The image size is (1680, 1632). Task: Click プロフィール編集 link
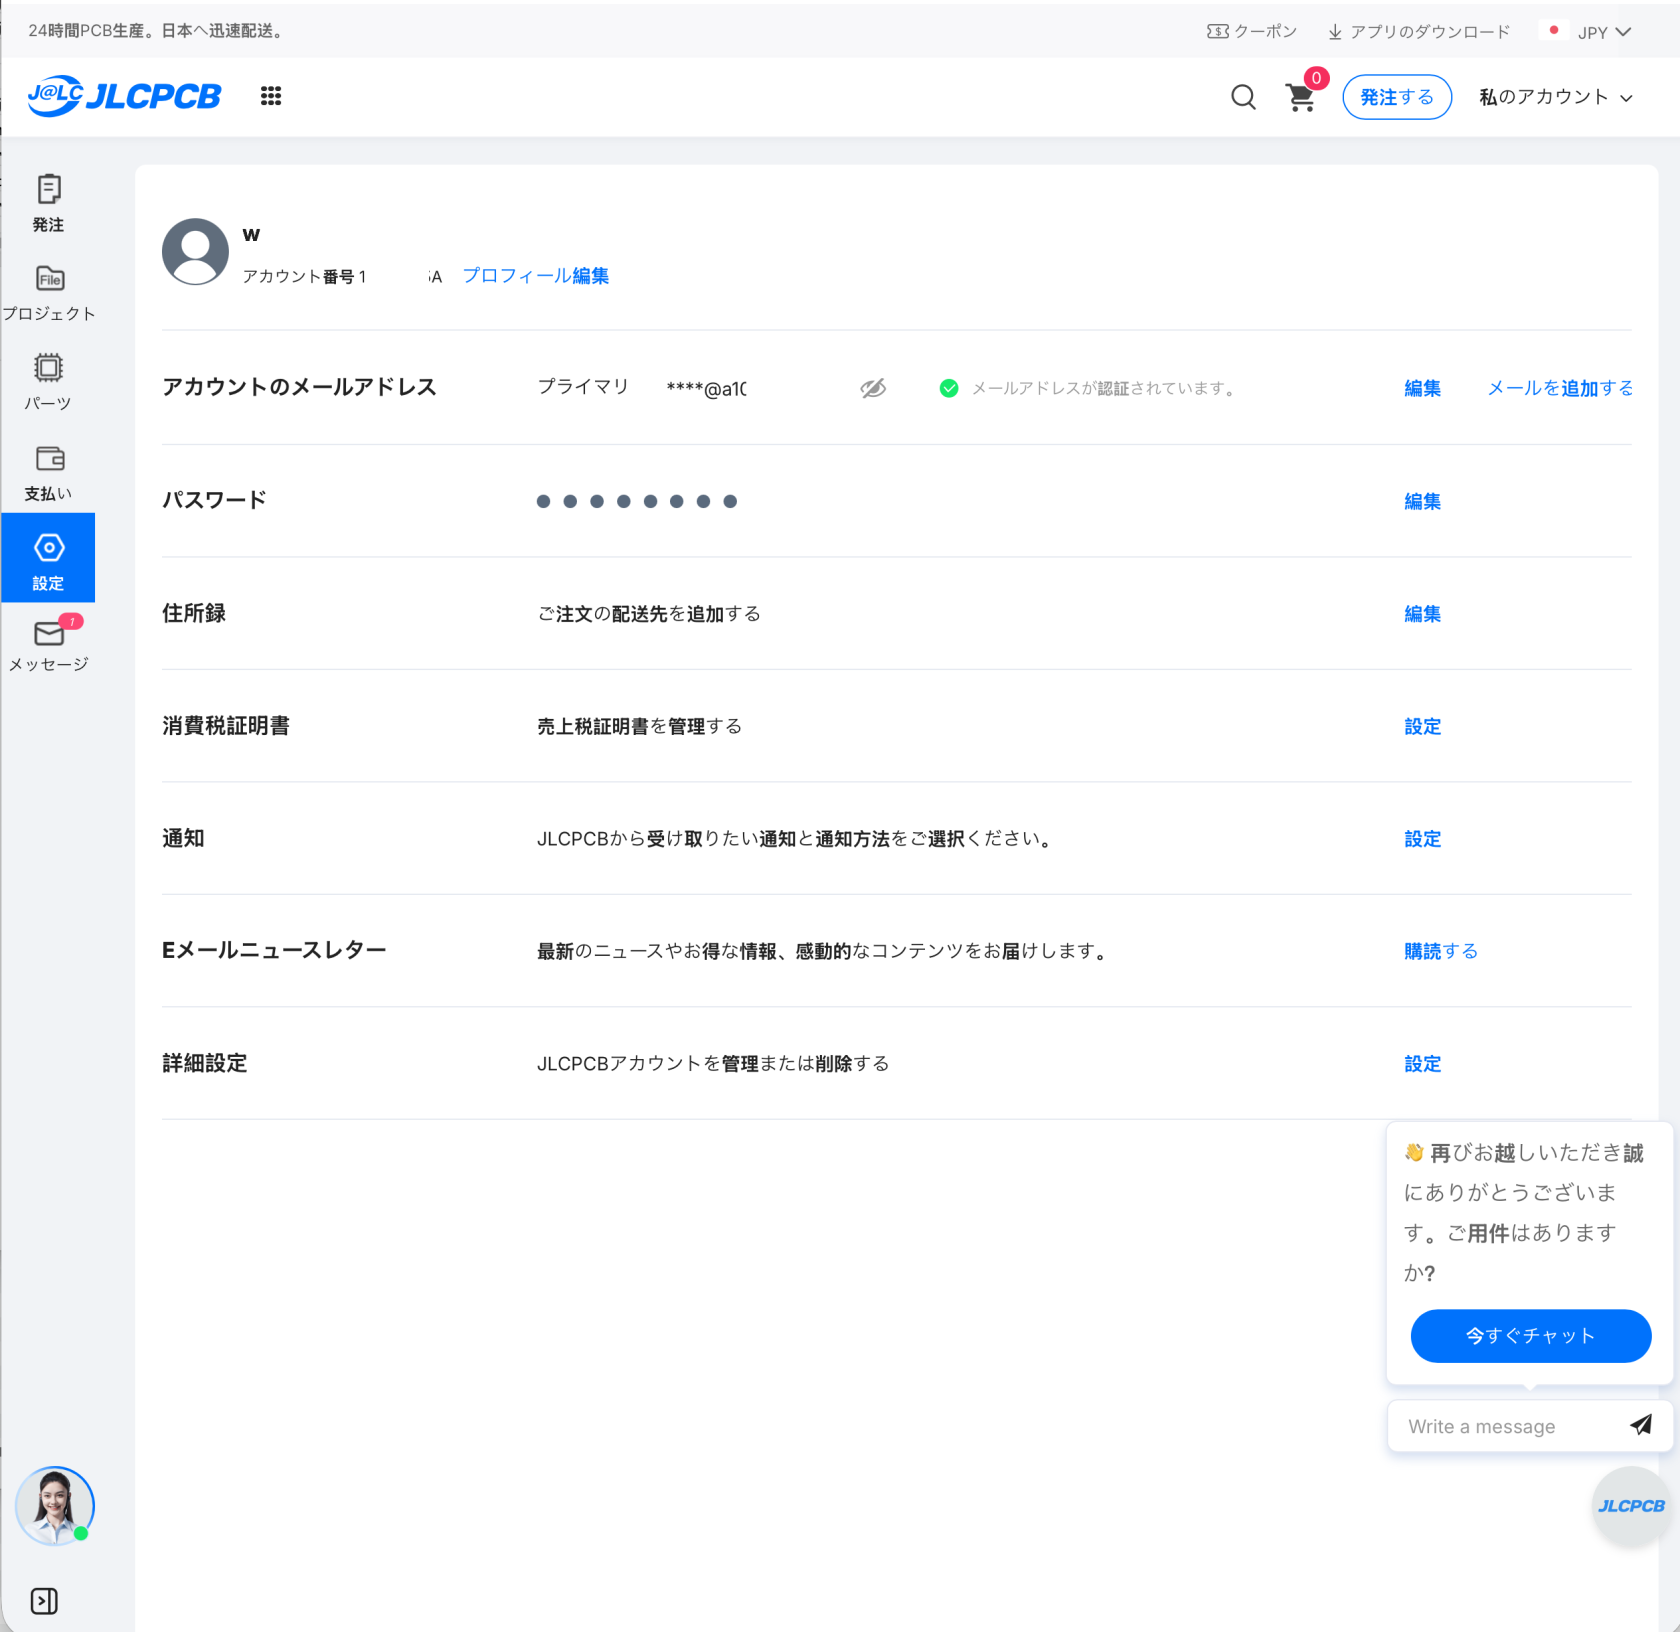pyautogui.click(x=535, y=276)
